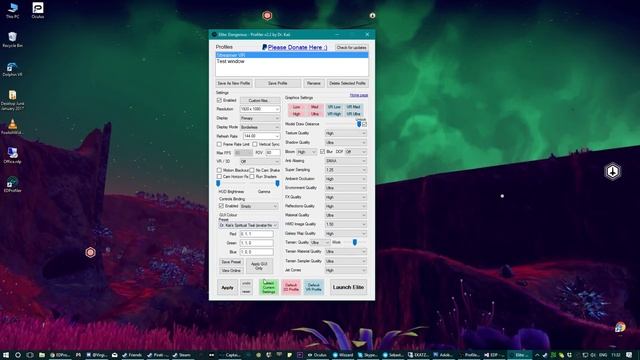Switch to the Oculus taskbar item
Viewport: 640px width, 360px height.
[x=317, y=355]
